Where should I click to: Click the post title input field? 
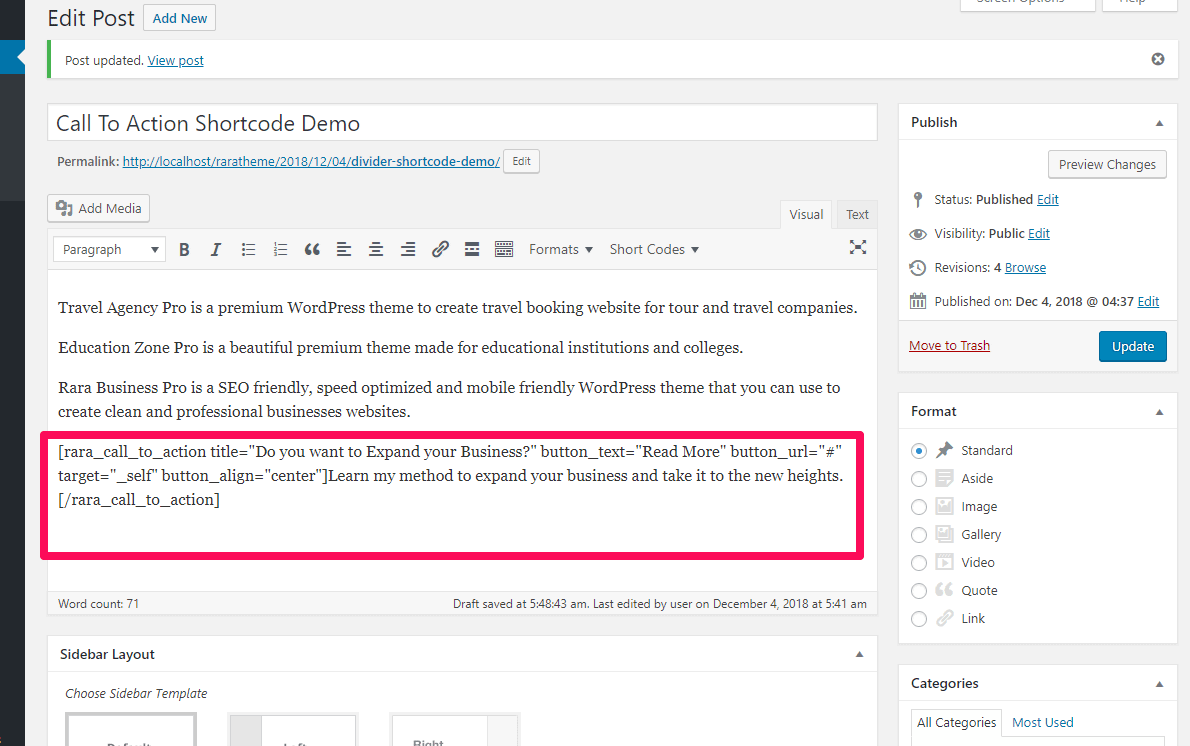coord(461,124)
